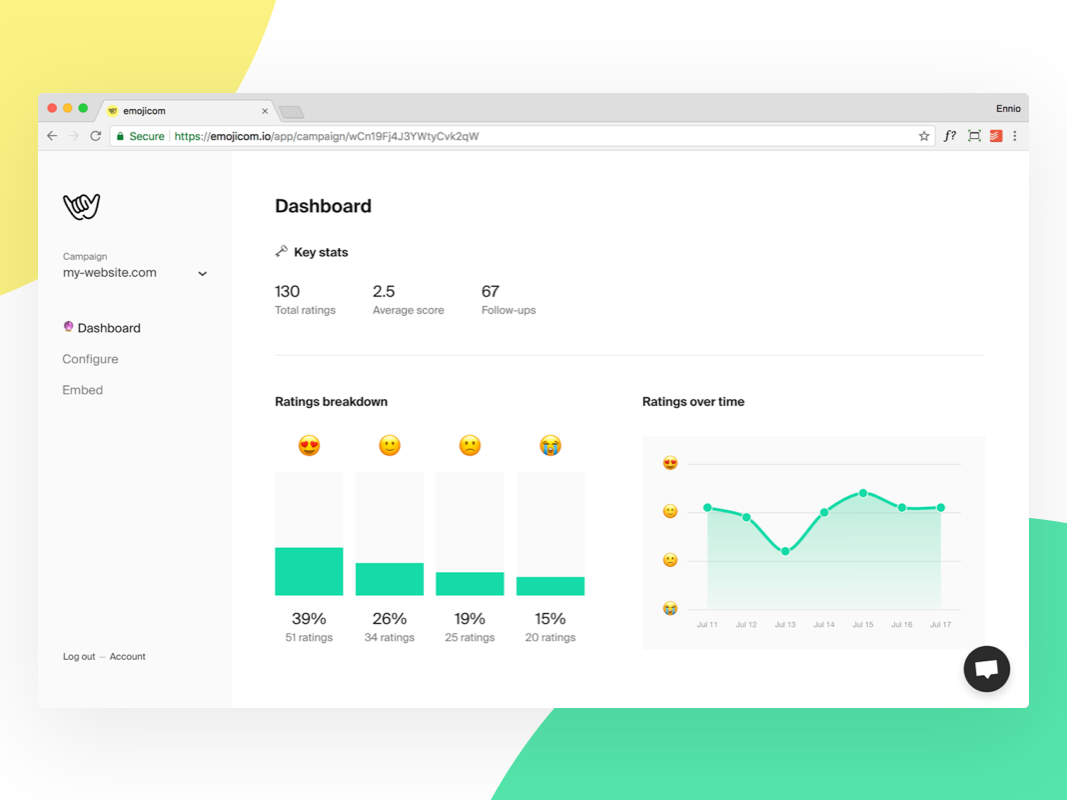Open the Chrome three-dot menu

(x=1015, y=136)
